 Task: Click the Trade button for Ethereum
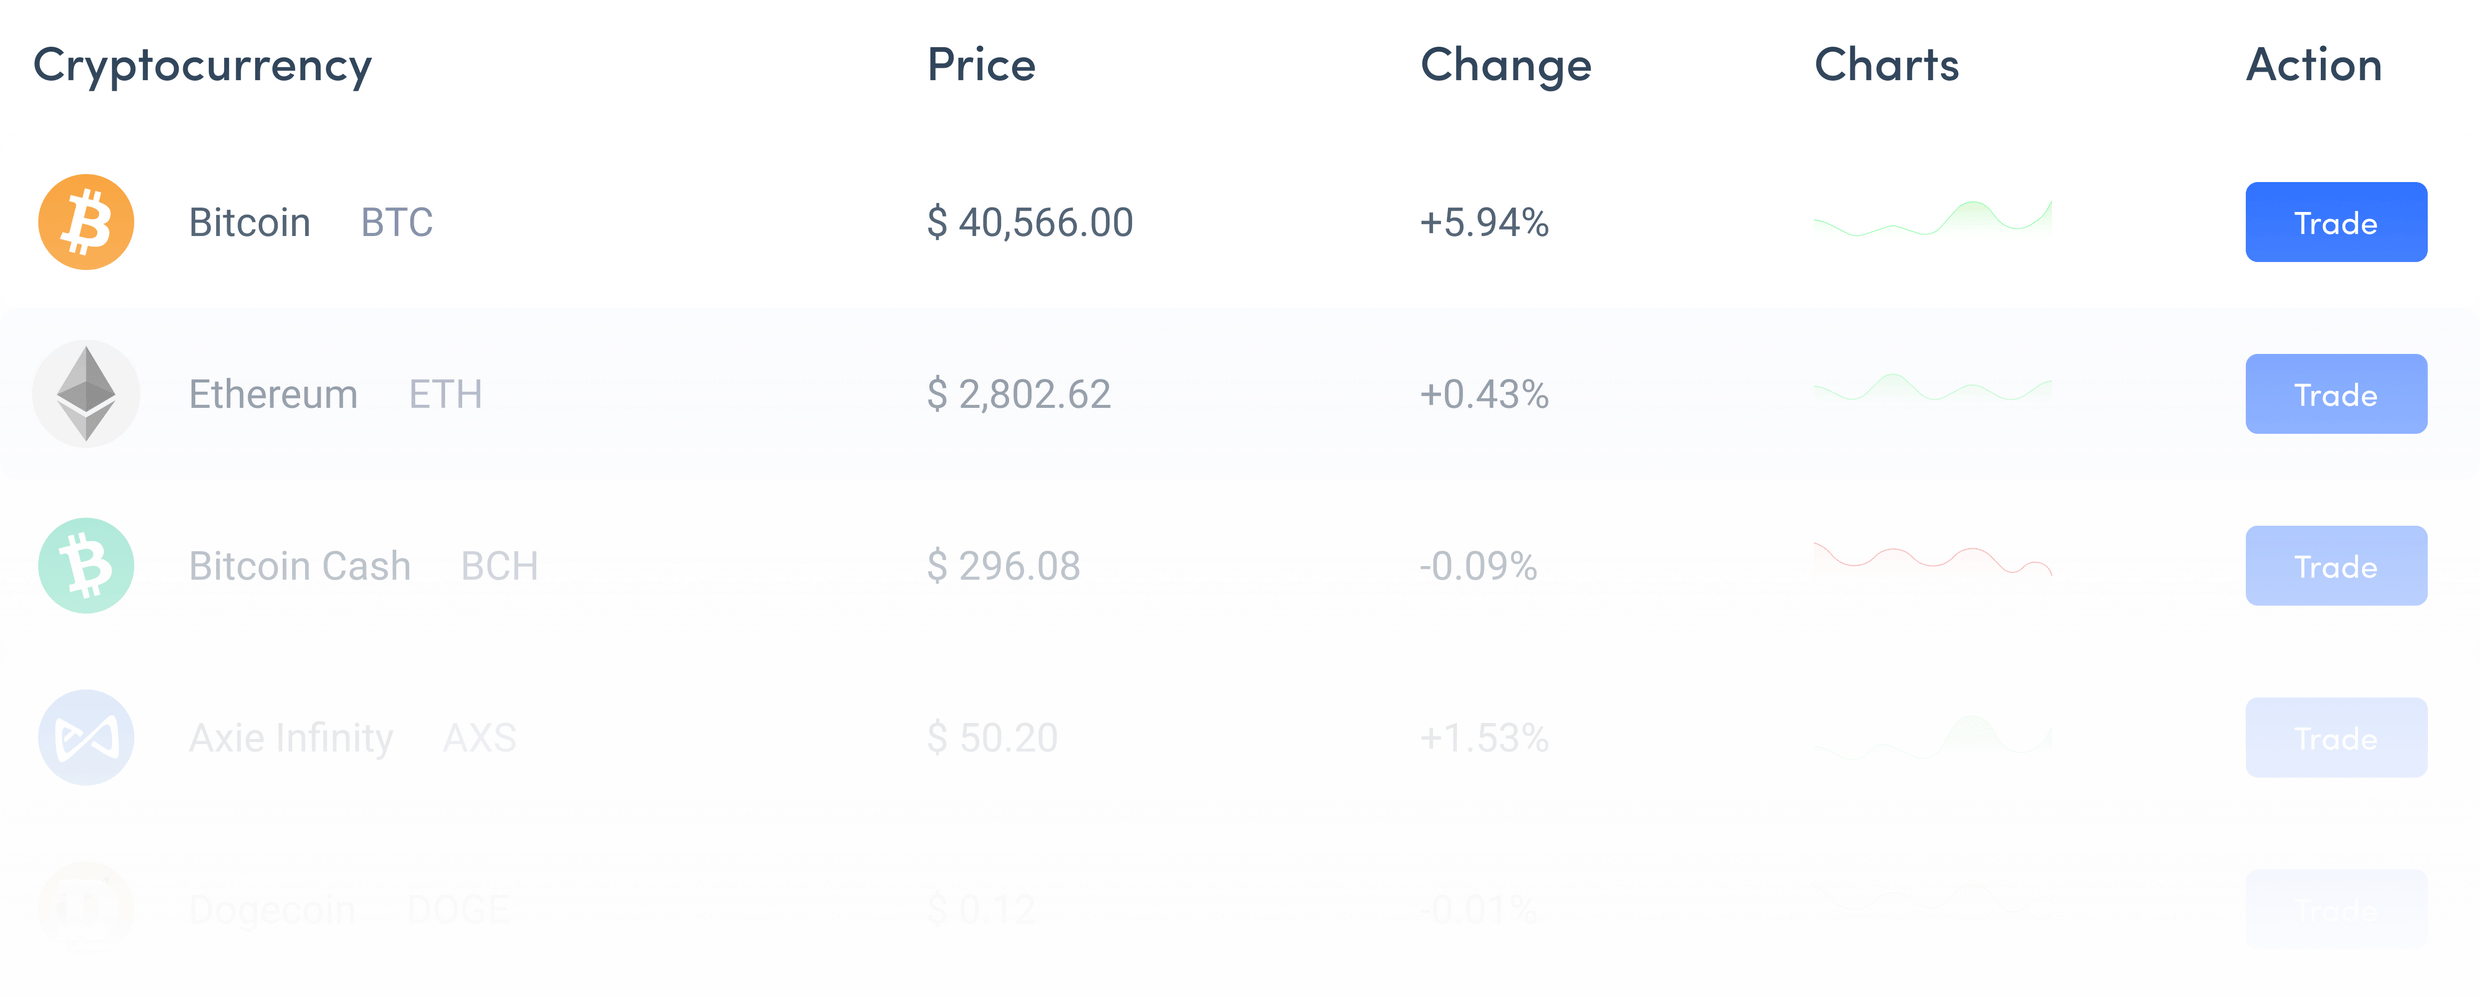click(x=2336, y=394)
